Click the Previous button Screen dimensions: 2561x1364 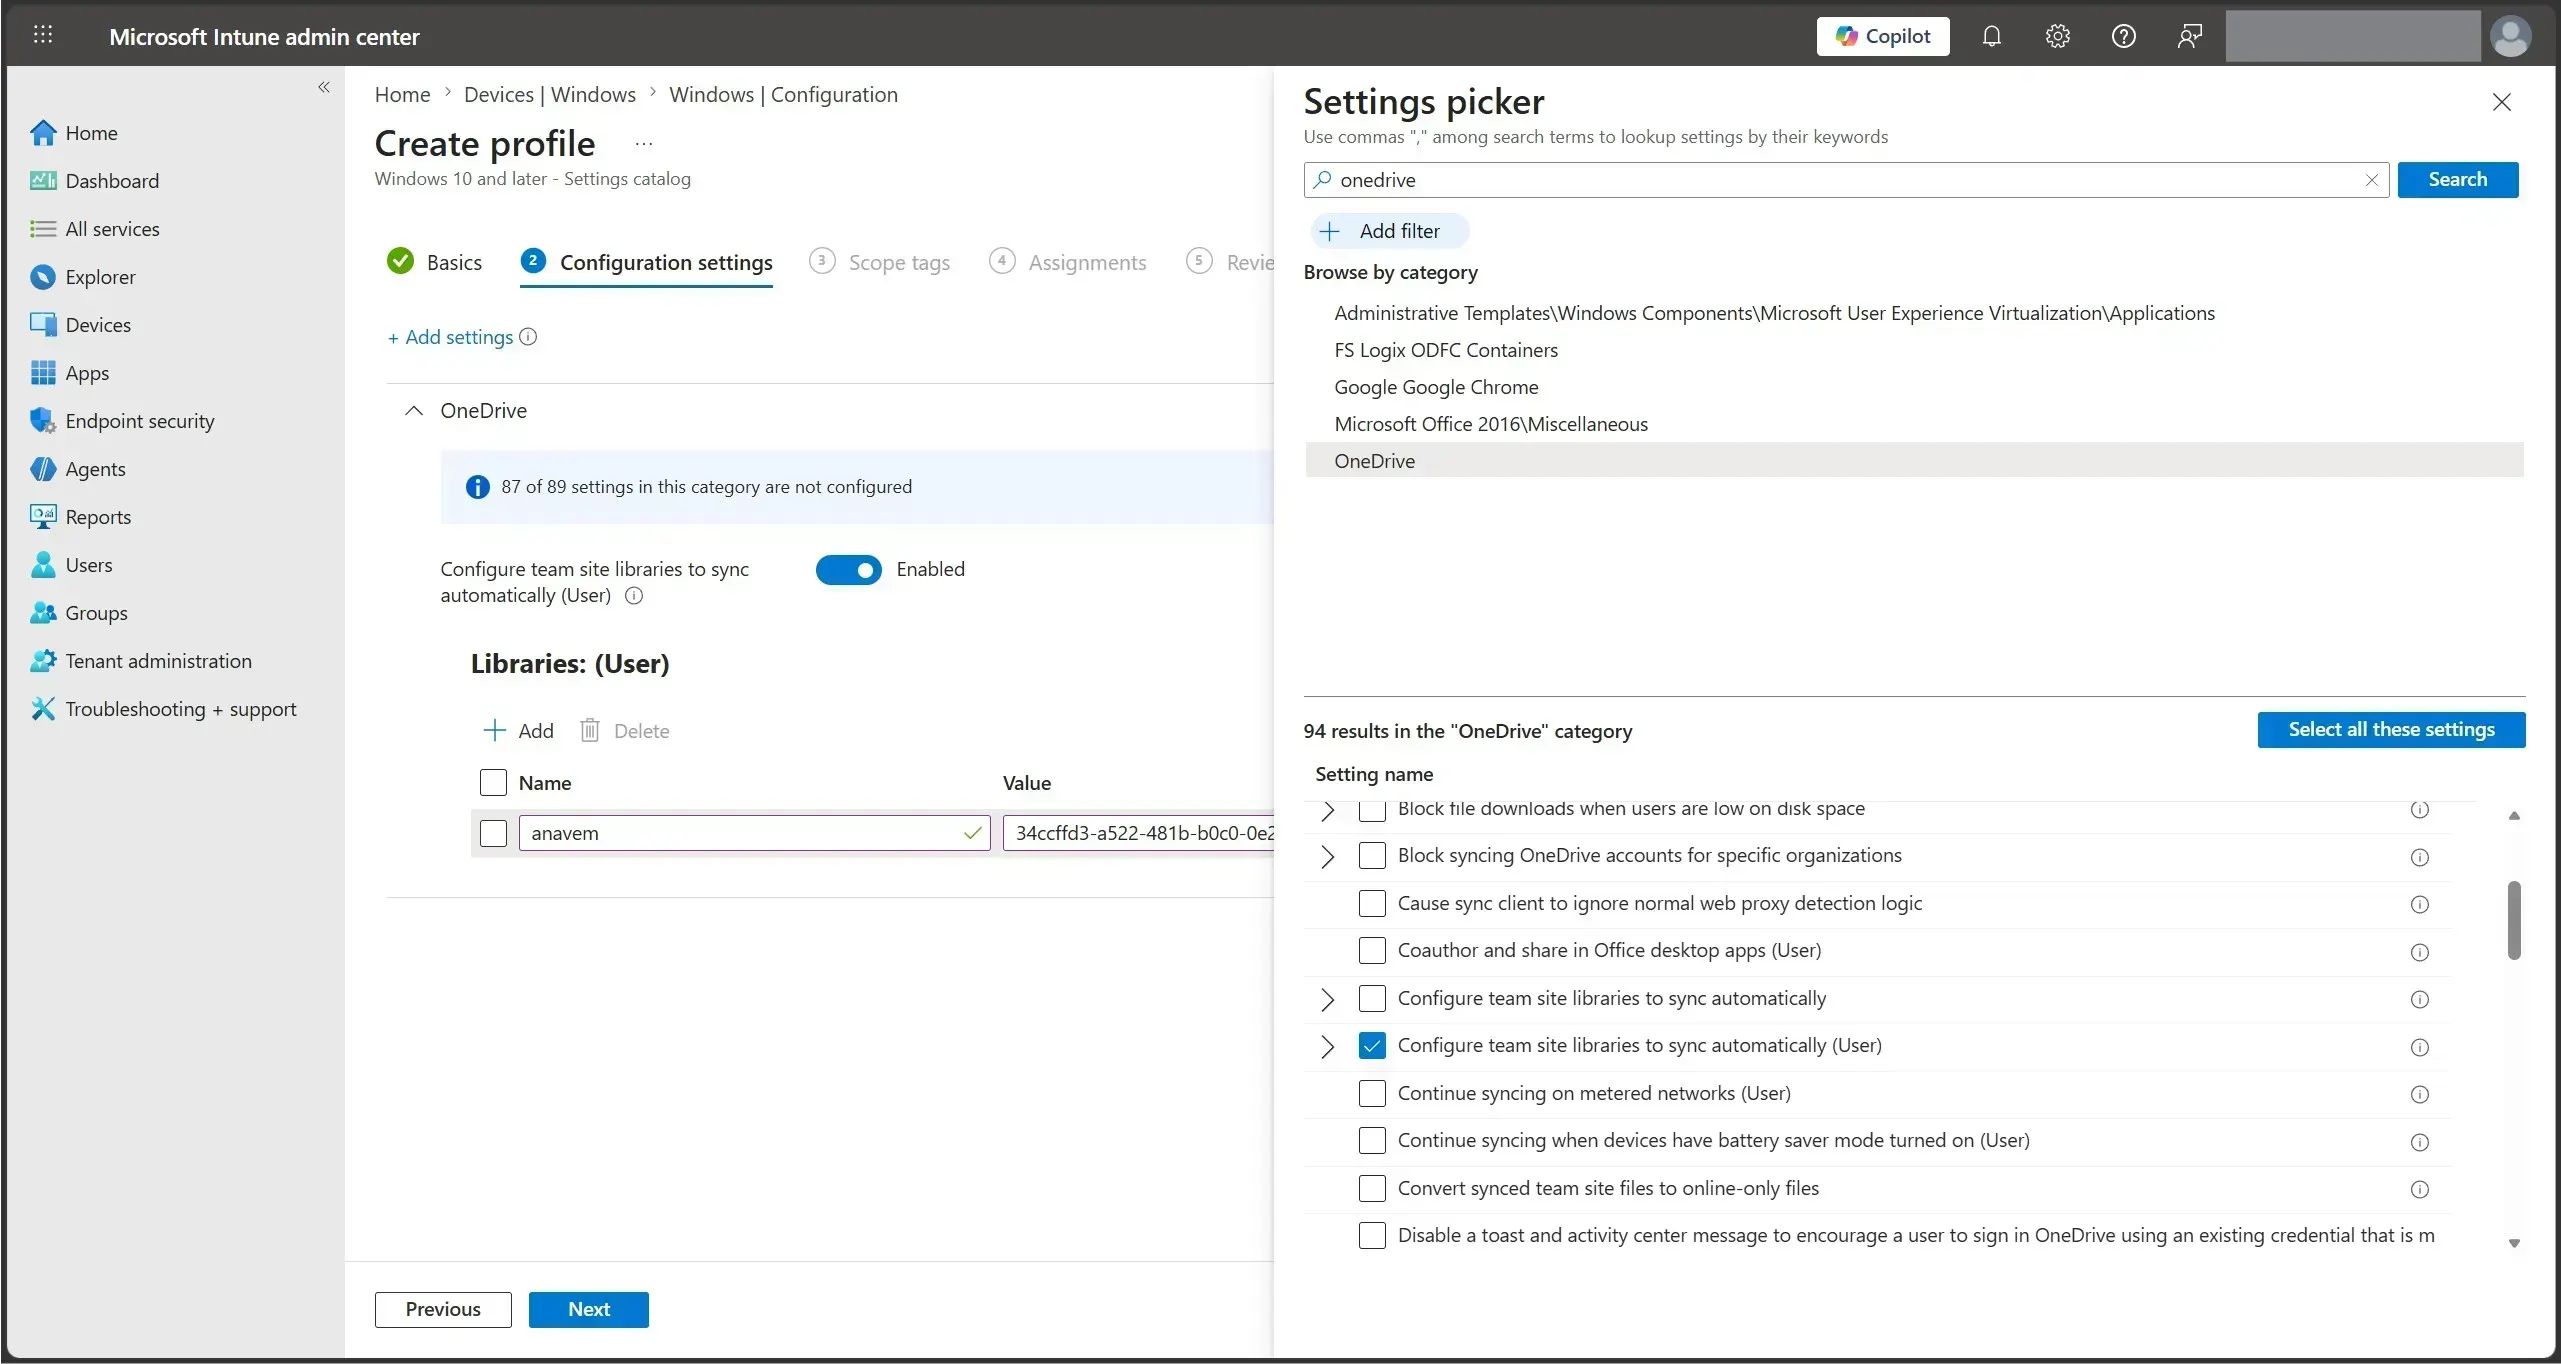(x=443, y=1310)
